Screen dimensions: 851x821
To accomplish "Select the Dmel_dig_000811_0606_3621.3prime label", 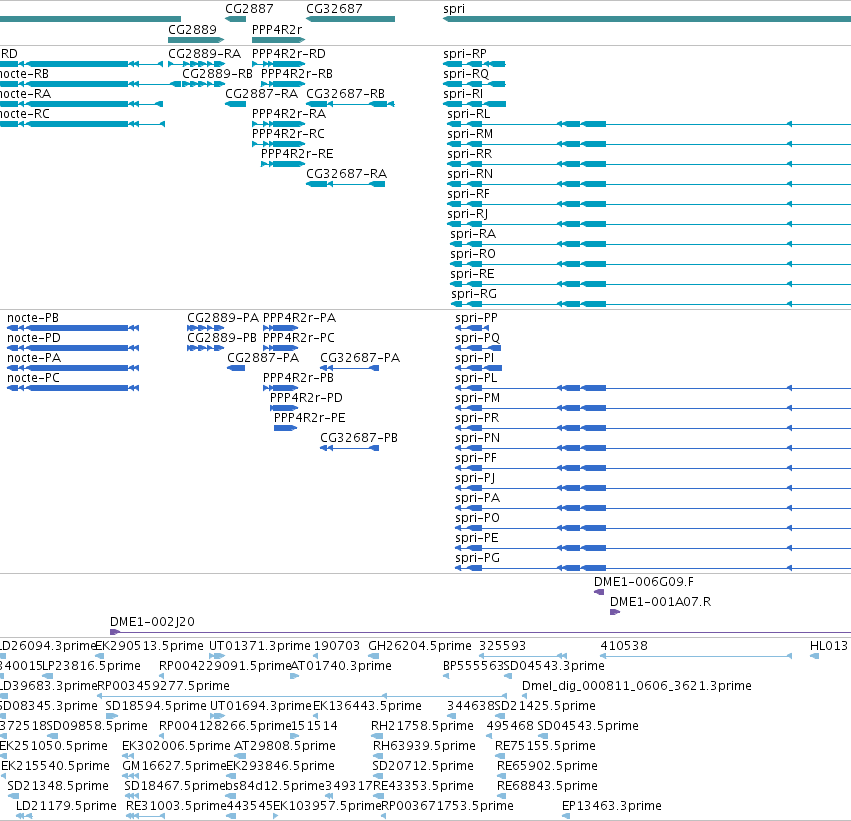I will [637, 686].
